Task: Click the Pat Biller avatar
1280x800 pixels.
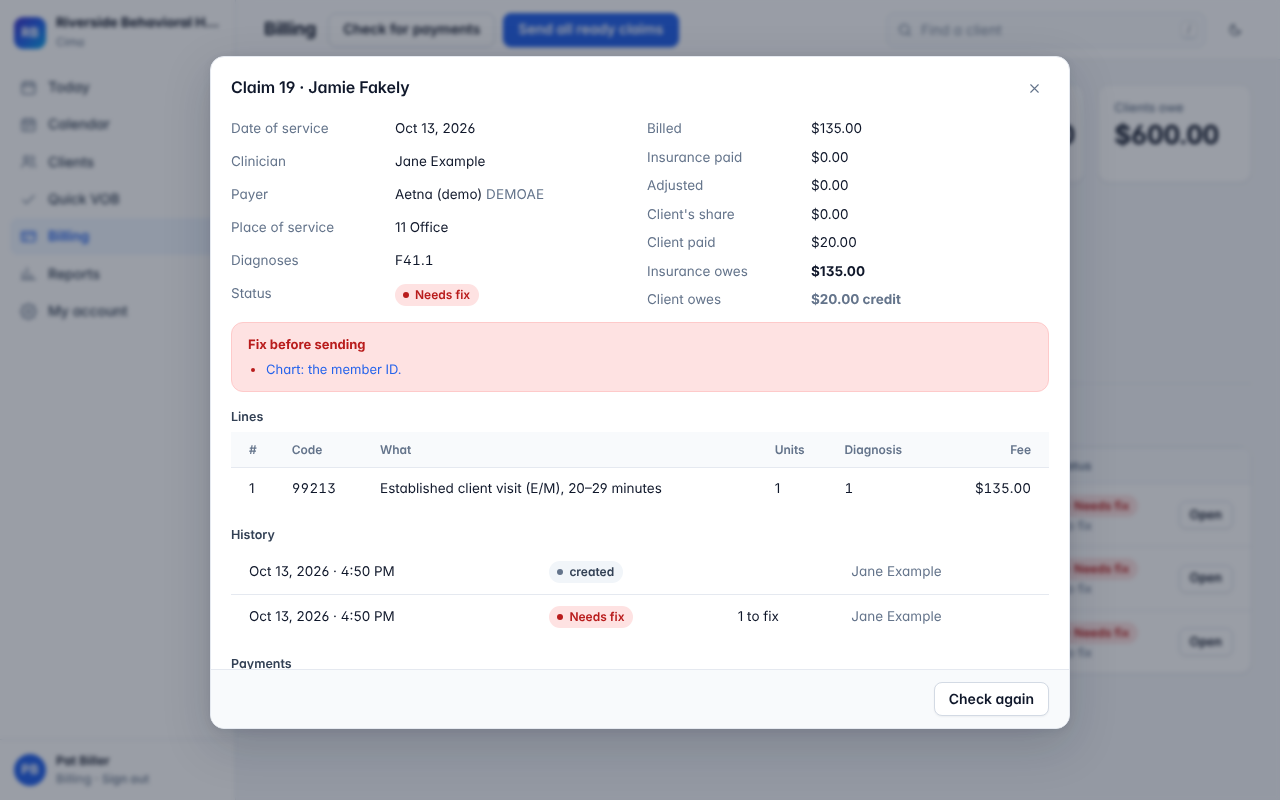Action: [x=29, y=769]
